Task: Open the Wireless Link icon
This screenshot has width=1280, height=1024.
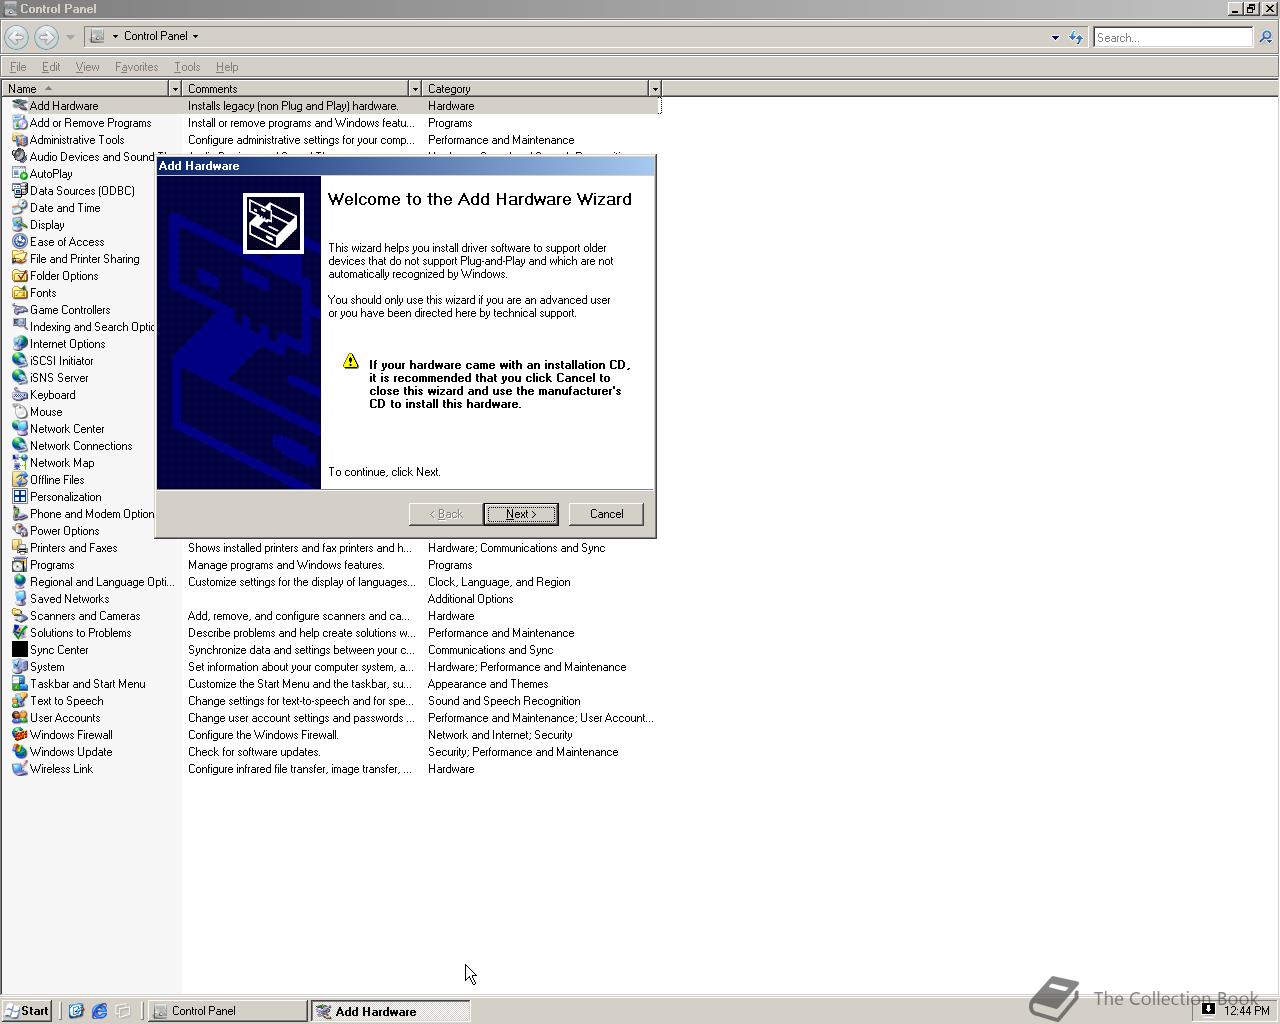Action: (19, 769)
